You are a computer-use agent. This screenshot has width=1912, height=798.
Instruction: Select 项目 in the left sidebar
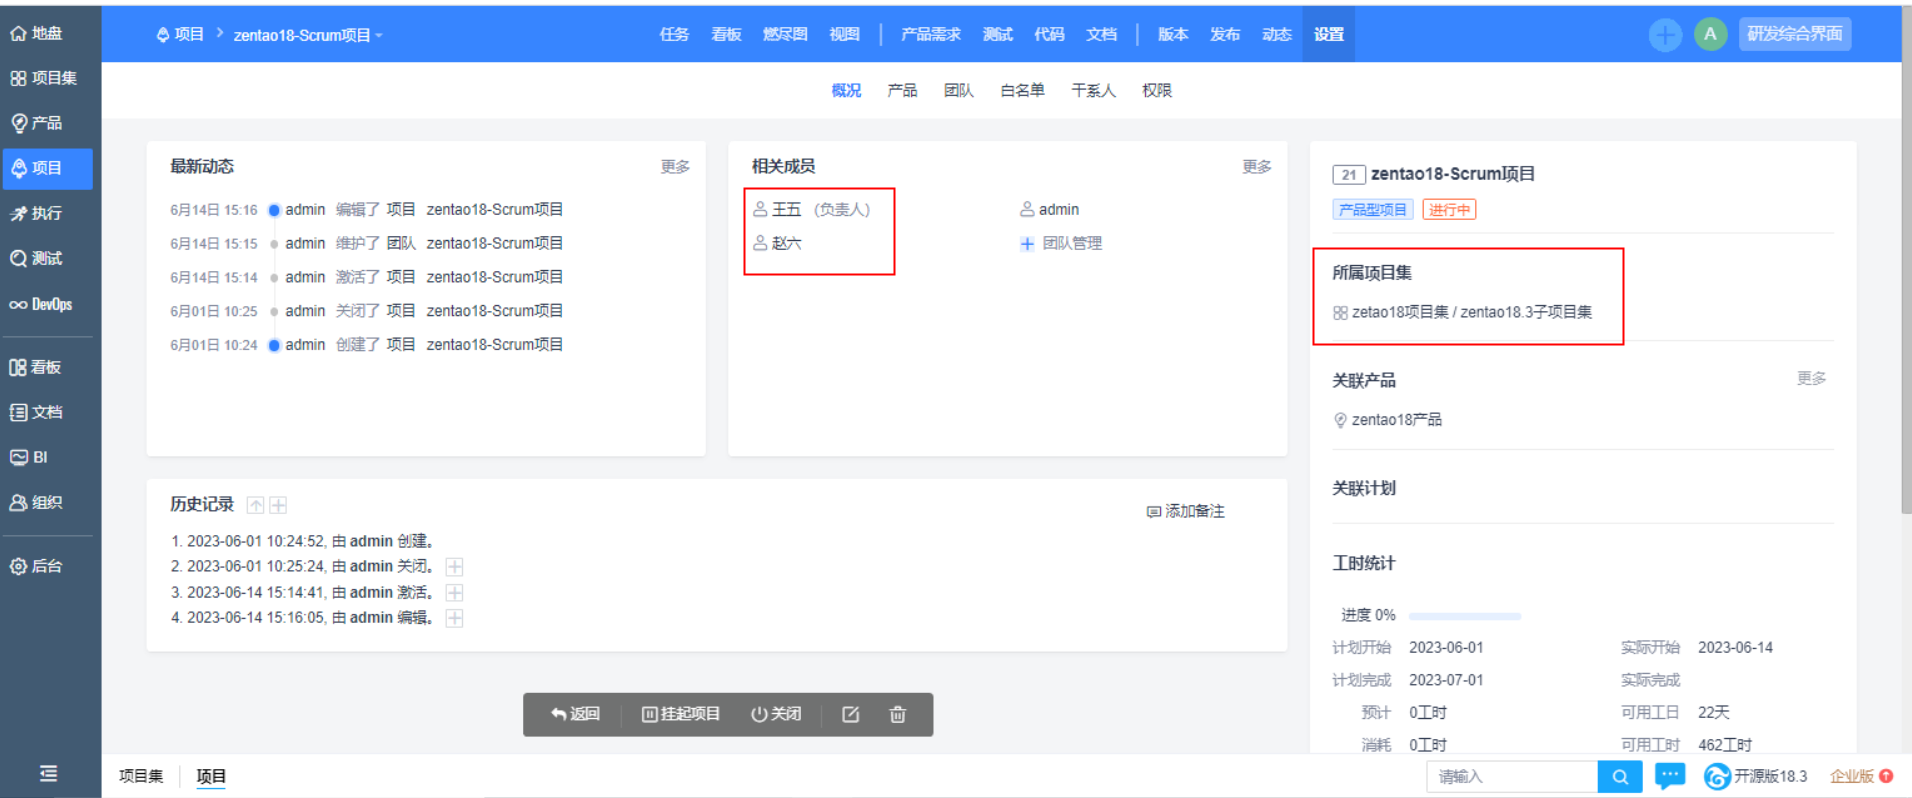[47, 168]
